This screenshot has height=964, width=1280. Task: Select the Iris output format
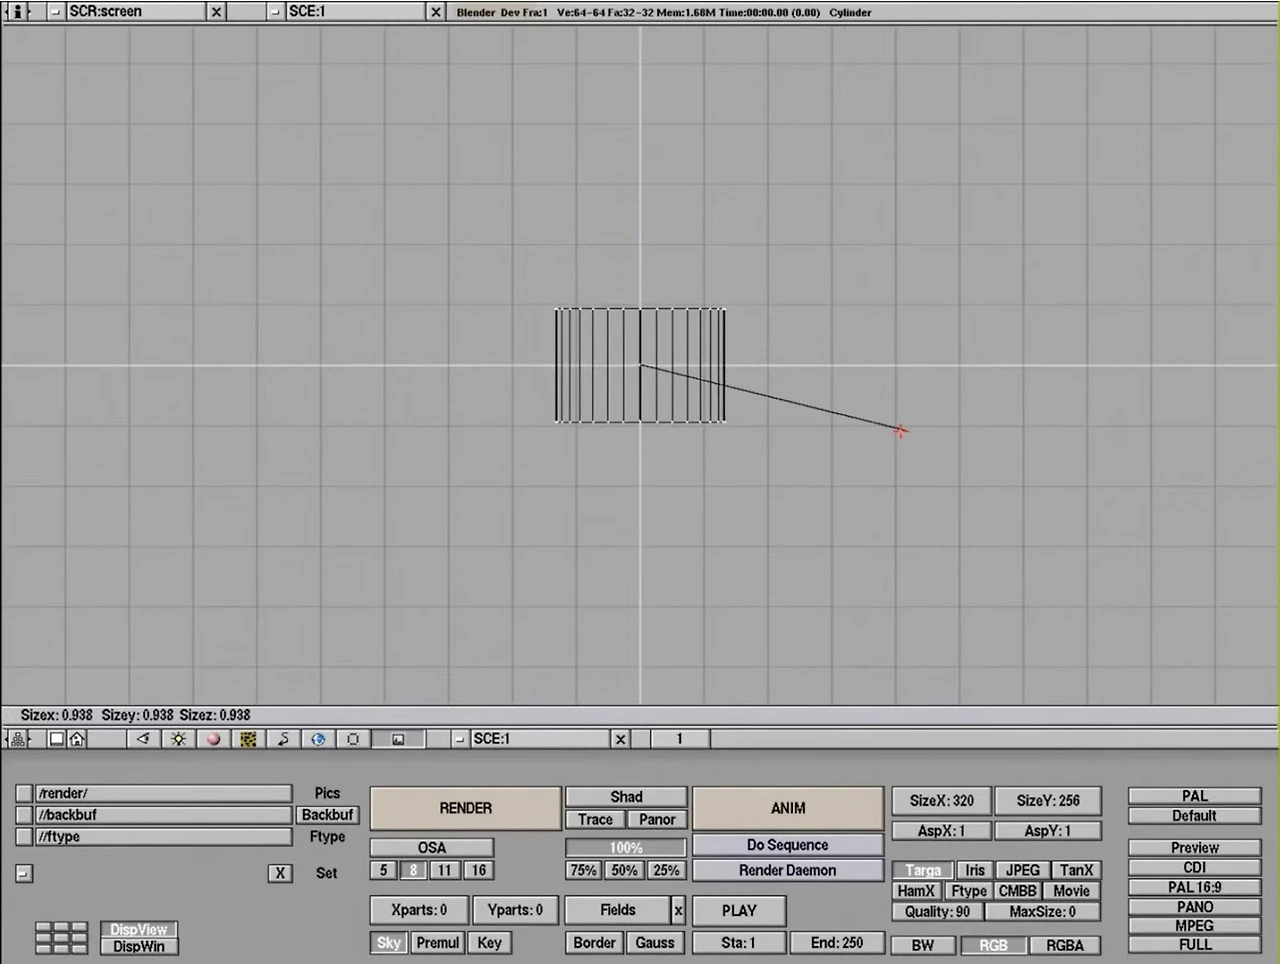[975, 871]
